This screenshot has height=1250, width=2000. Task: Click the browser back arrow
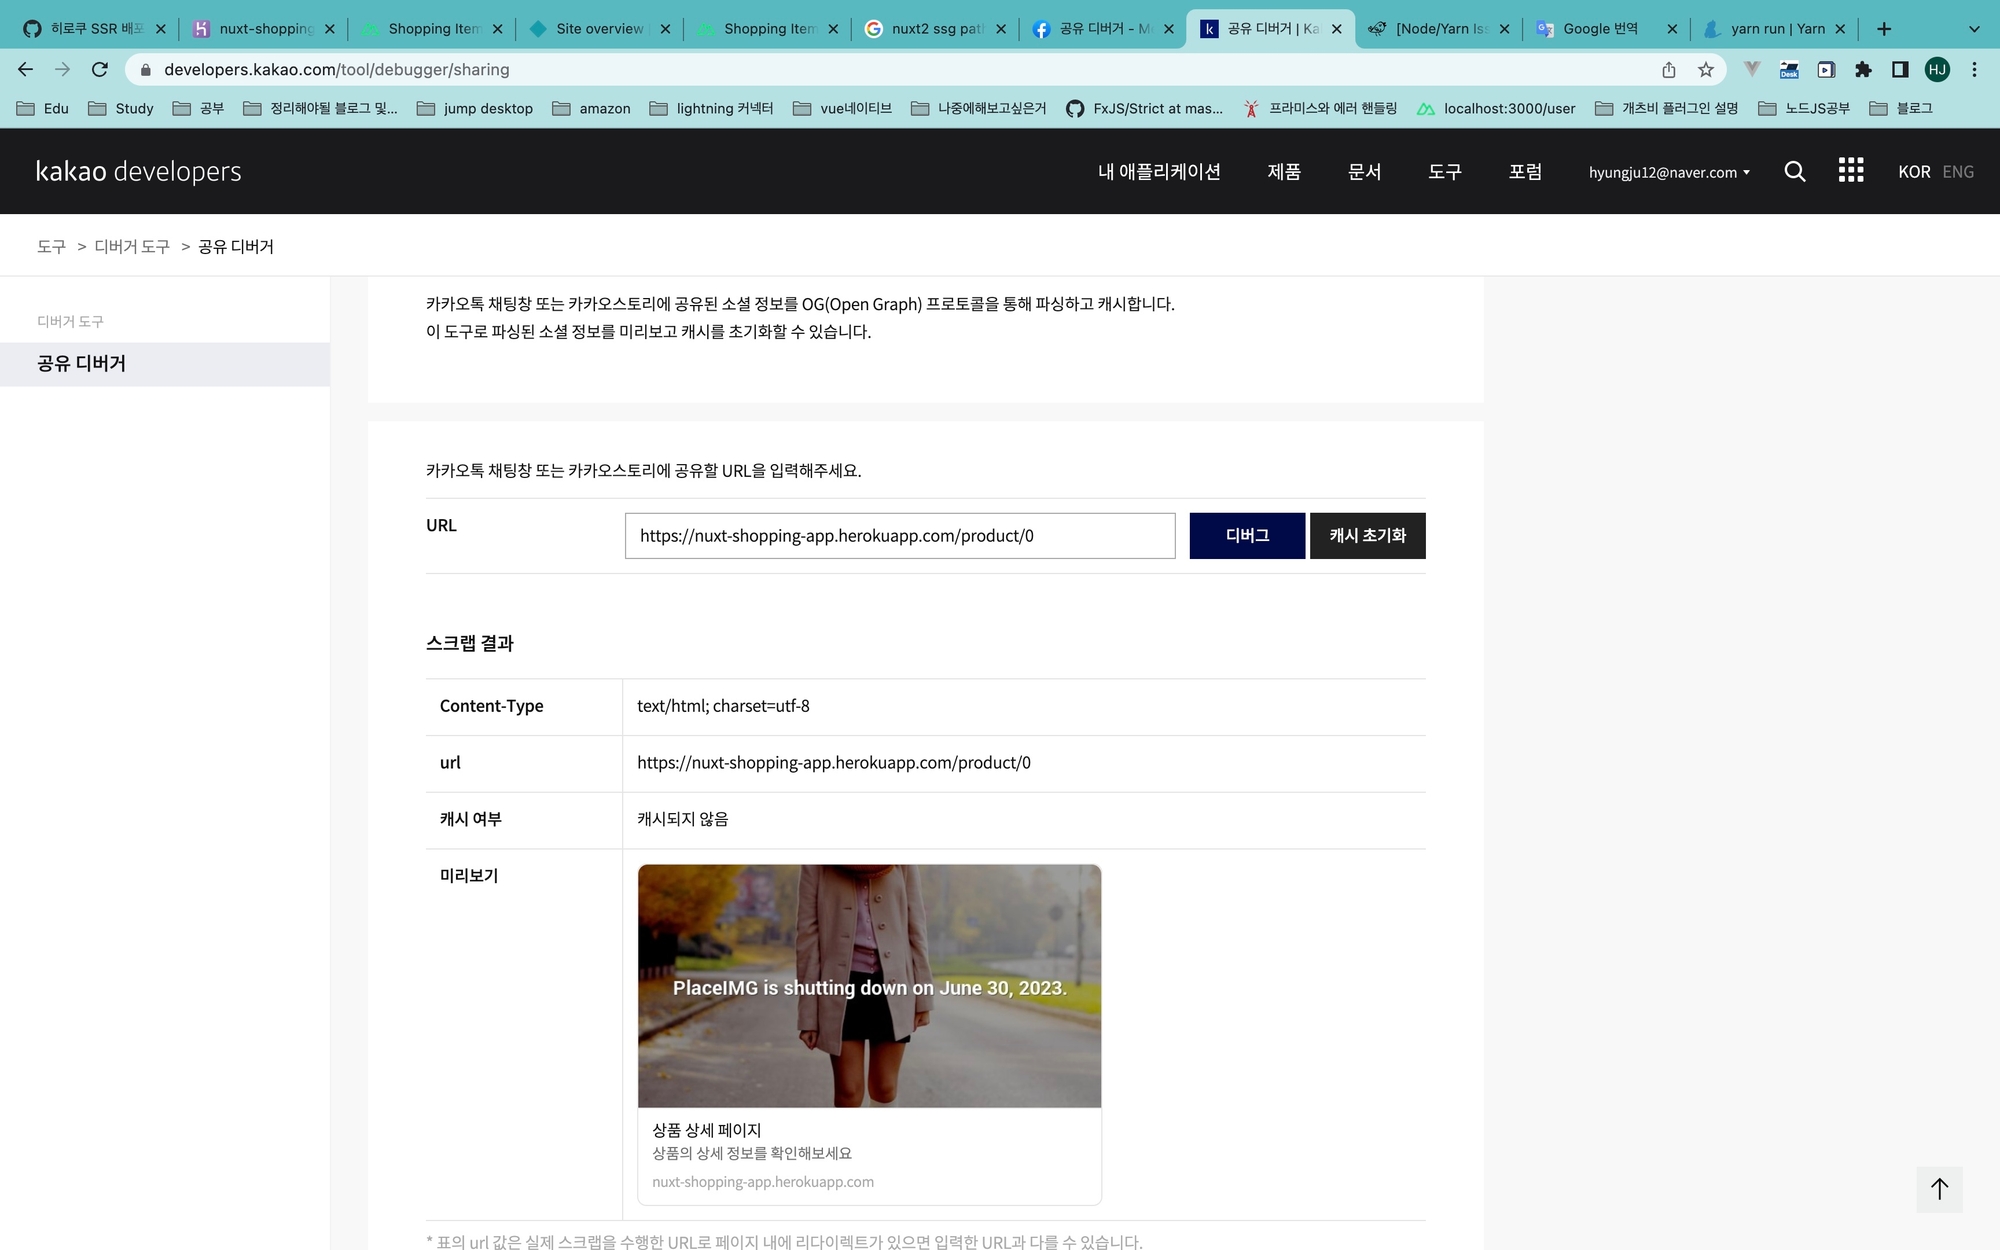pos(26,69)
